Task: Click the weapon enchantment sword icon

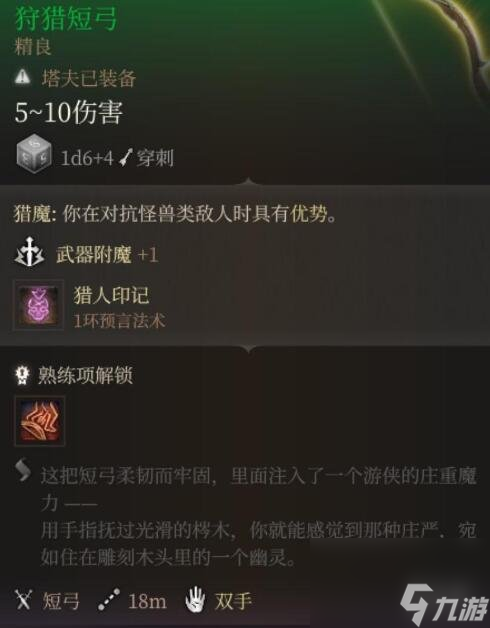Action: click(x=30, y=253)
